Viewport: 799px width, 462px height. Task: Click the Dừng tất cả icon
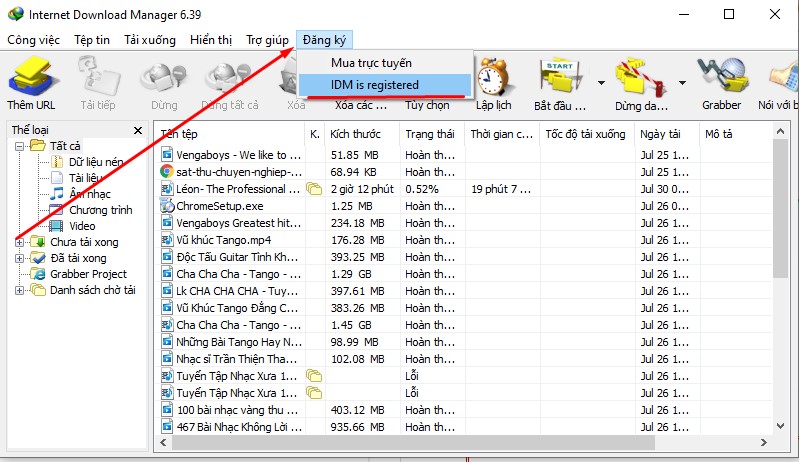(229, 79)
